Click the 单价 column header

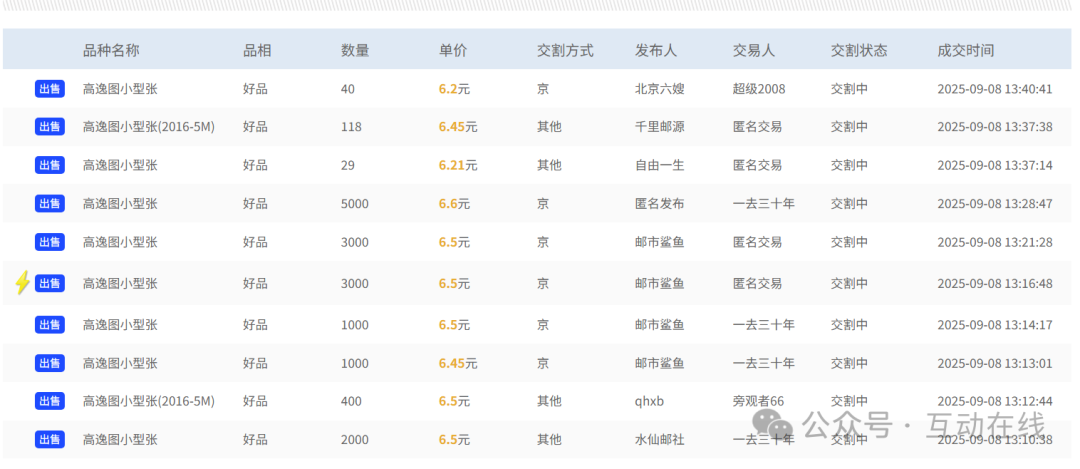(453, 50)
